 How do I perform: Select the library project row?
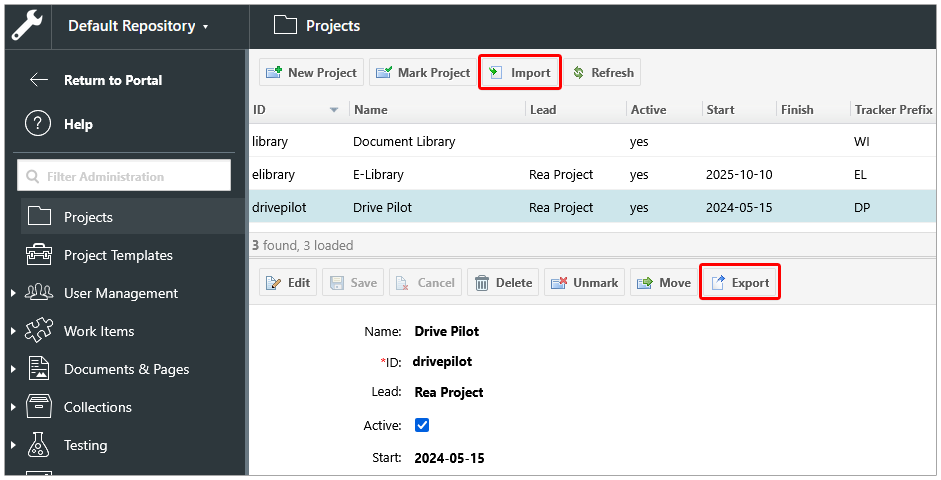pos(593,142)
